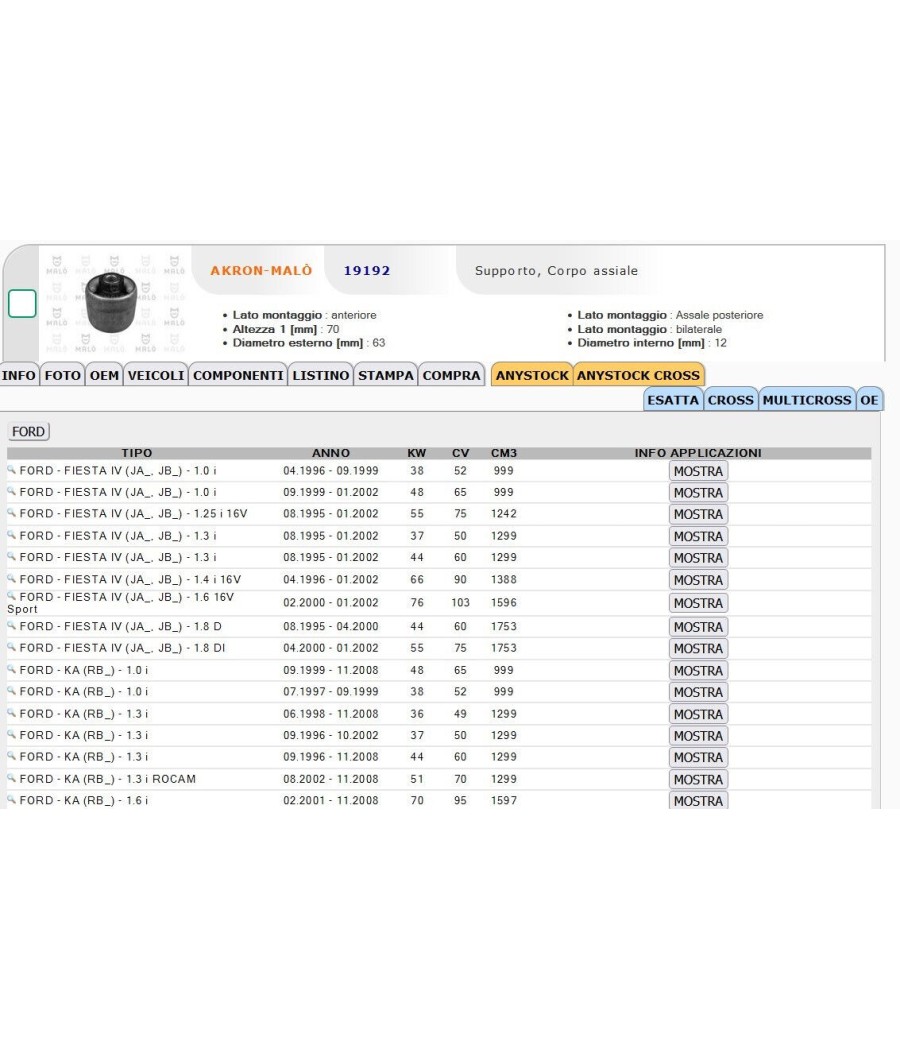Click magnifier icon for KA 1.6 i

[x=11, y=799]
